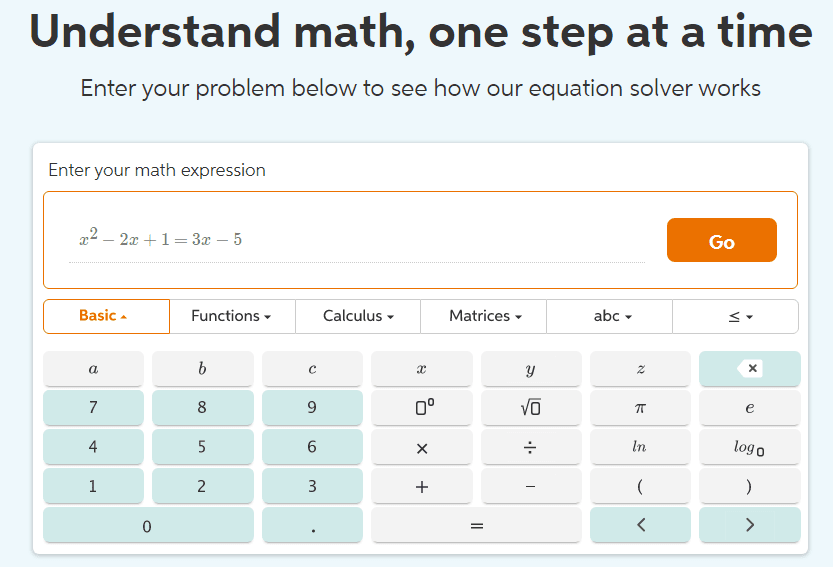Insert the pi constant
833x567 pixels.
pos(640,408)
